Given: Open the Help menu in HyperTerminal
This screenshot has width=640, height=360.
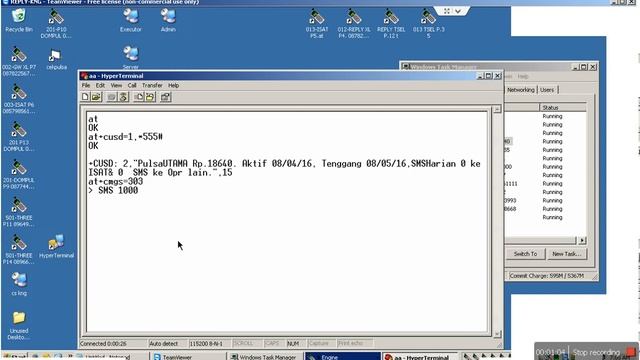Looking at the screenshot, I should point(173,85).
